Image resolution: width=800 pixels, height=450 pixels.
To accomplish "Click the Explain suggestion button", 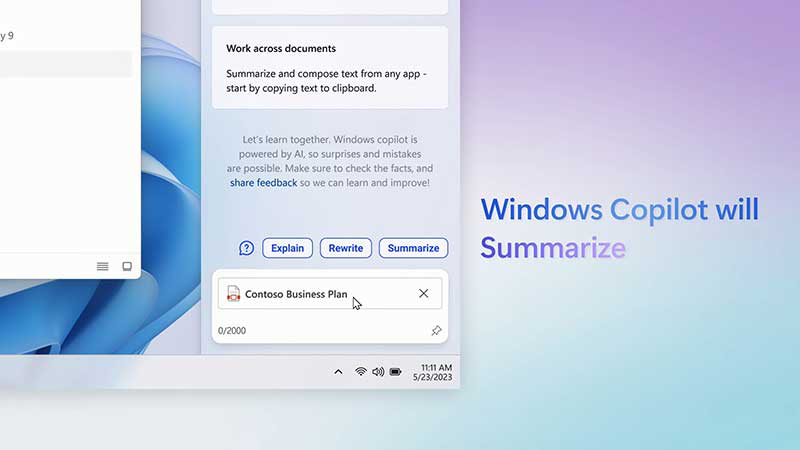I will (287, 248).
